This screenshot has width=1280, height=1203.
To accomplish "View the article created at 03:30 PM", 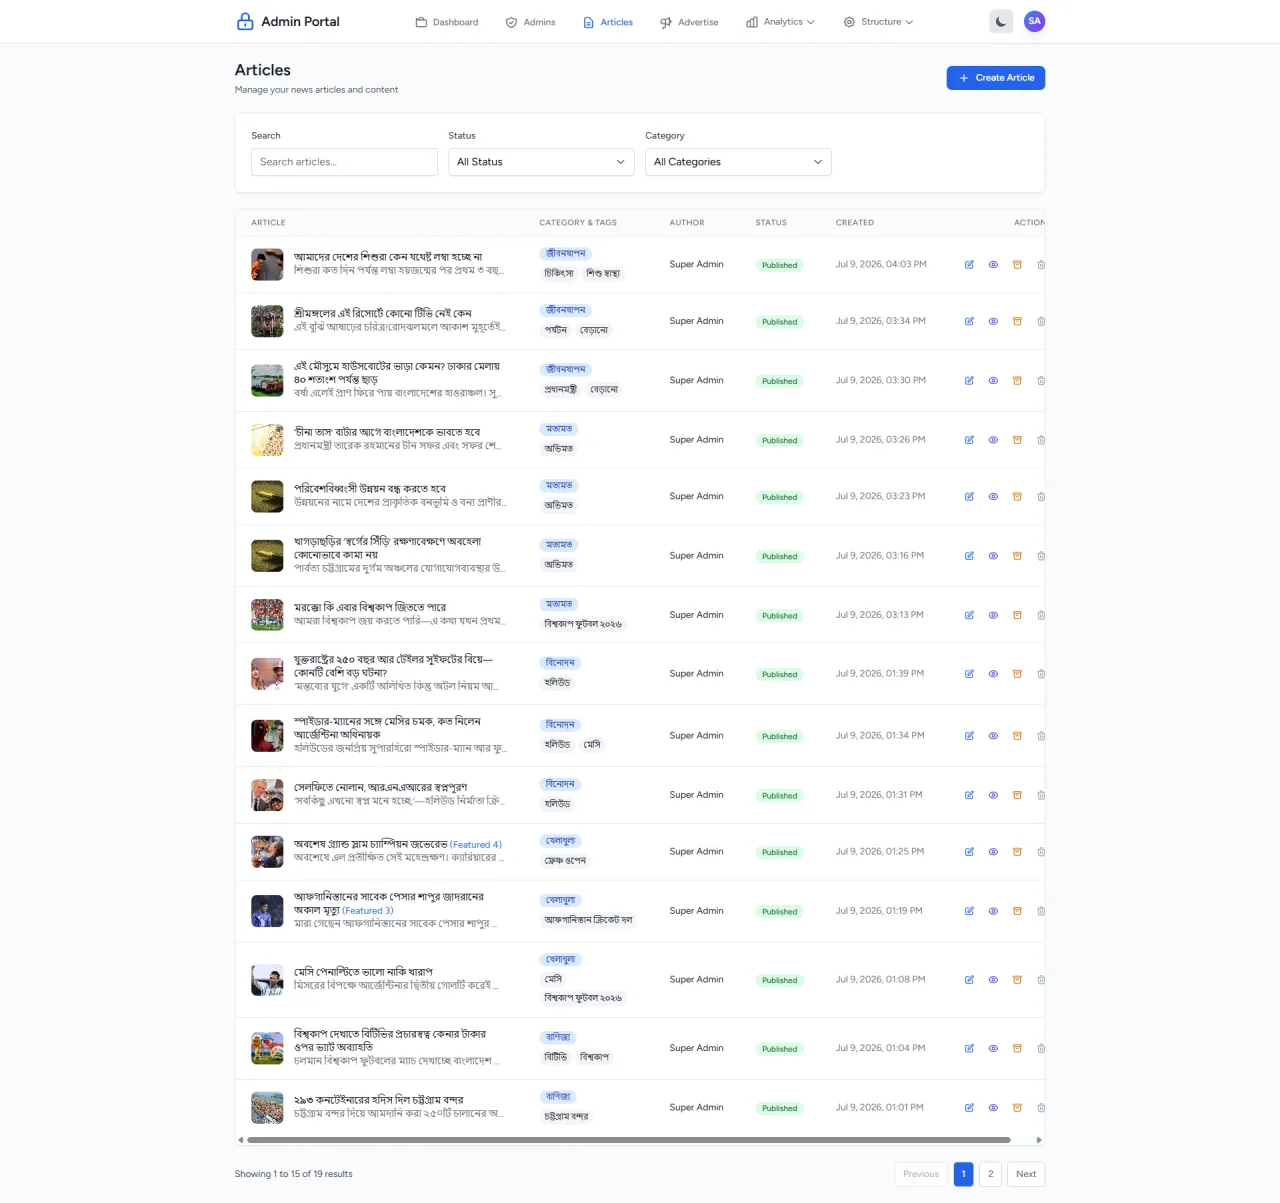I will (993, 381).
